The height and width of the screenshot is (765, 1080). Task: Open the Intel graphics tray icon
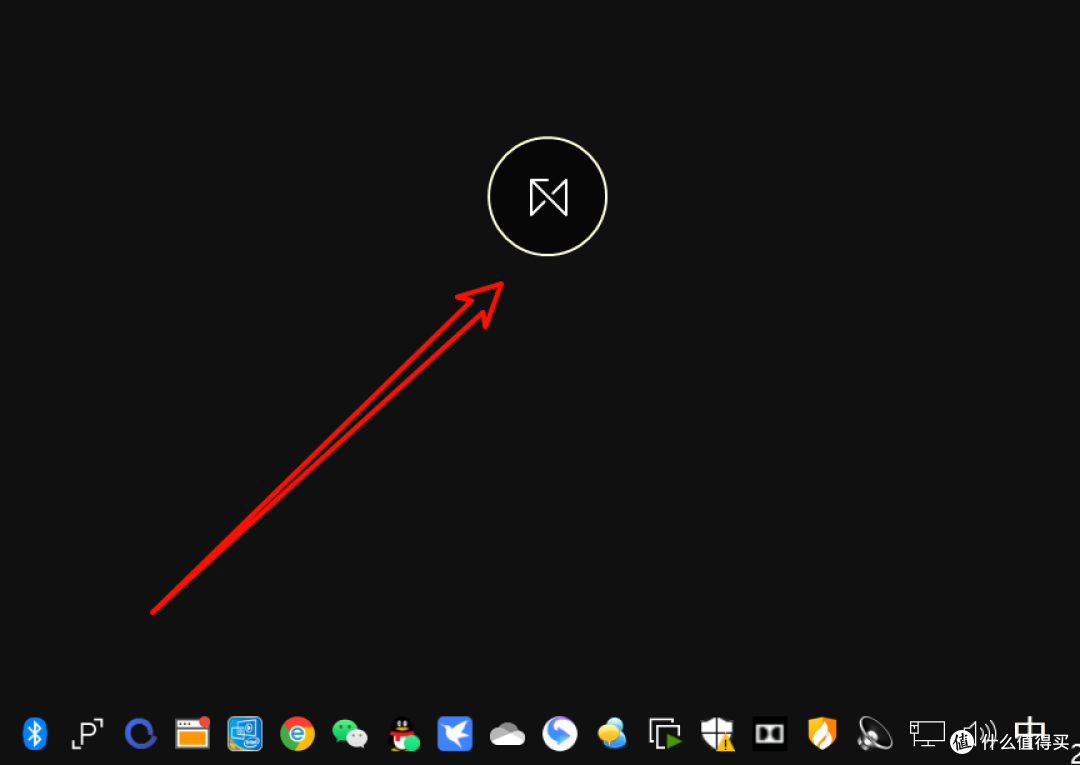[245, 733]
